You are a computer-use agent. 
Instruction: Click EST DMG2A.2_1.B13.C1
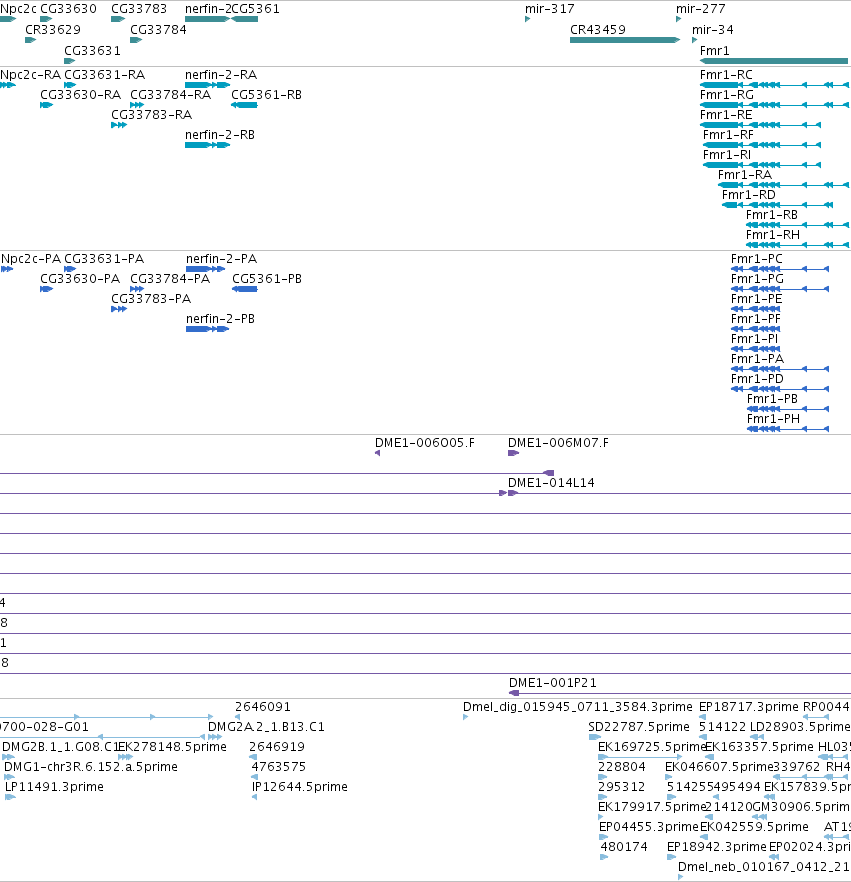pyautogui.click(x=267, y=727)
